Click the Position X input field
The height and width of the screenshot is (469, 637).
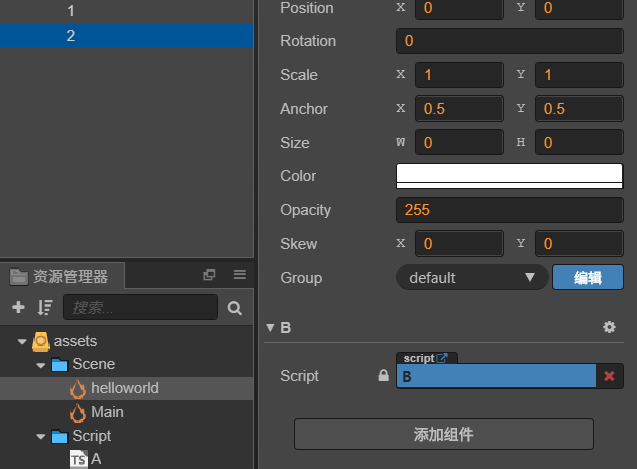pos(459,8)
